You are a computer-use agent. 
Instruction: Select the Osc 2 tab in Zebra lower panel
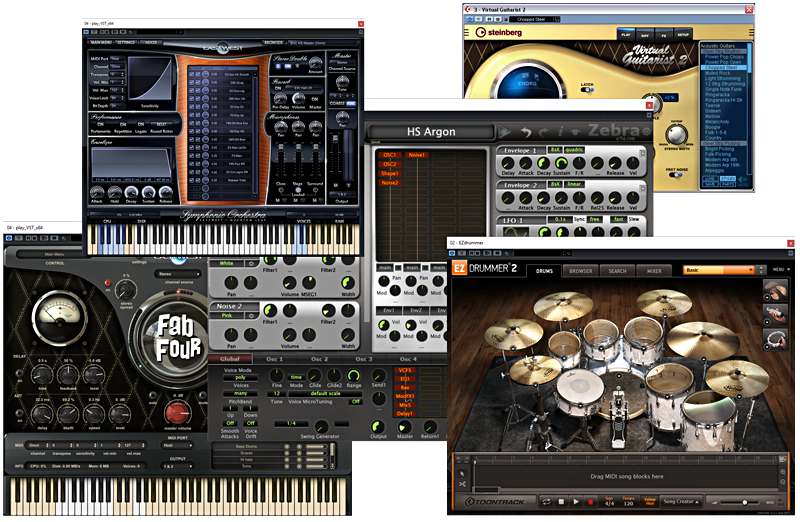[319, 359]
